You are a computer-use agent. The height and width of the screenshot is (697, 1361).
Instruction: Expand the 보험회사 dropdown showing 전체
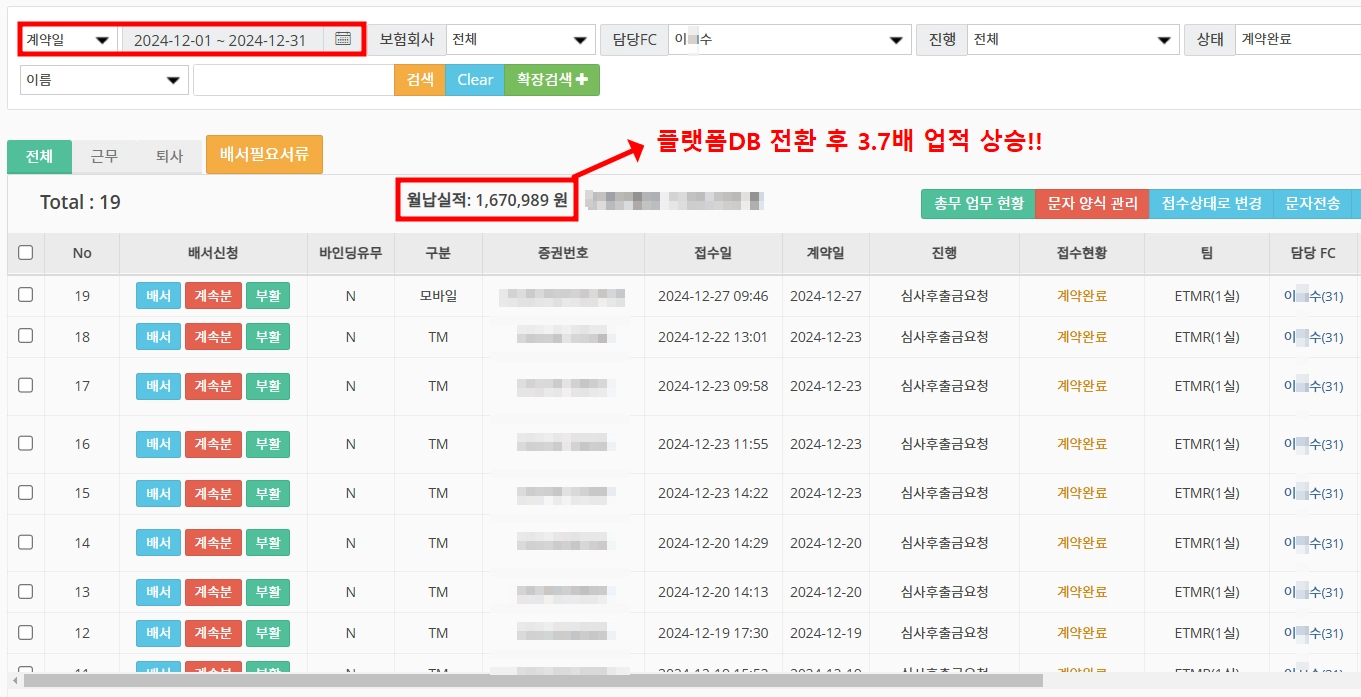[519, 38]
